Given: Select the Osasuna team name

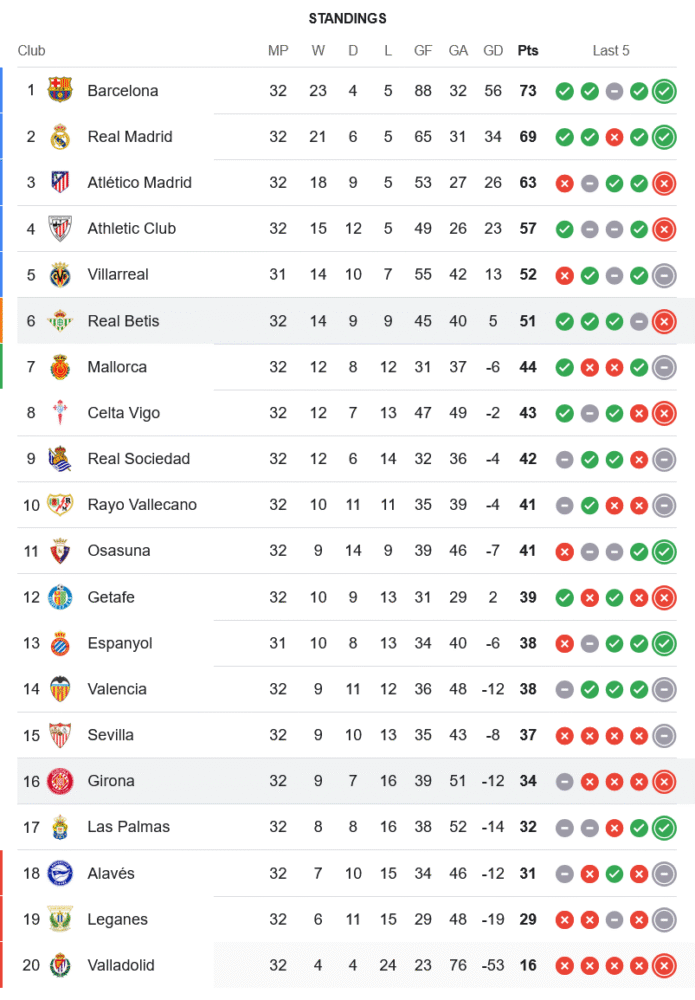Looking at the screenshot, I should (118, 551).
